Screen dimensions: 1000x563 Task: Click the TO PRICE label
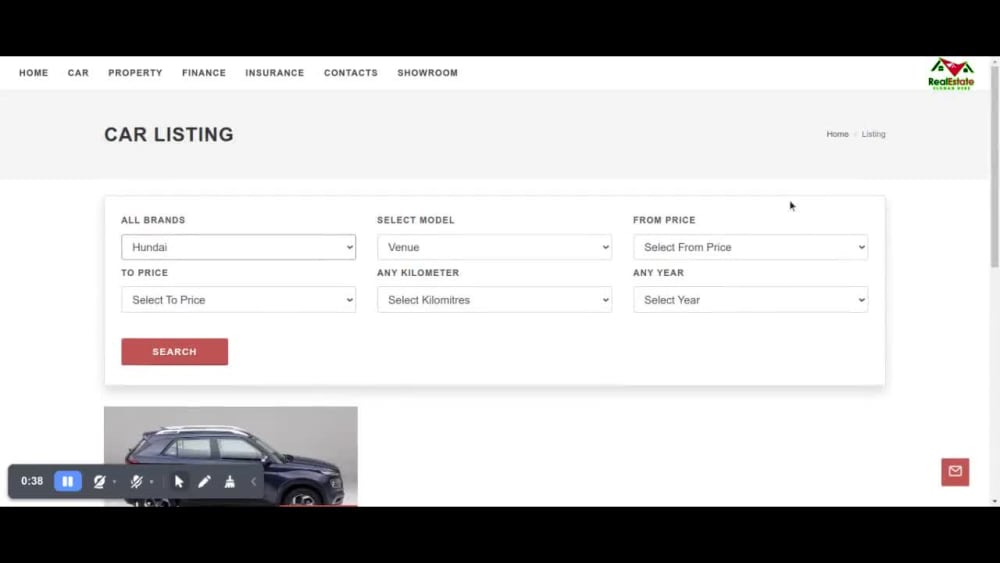(x=145, y=273)
